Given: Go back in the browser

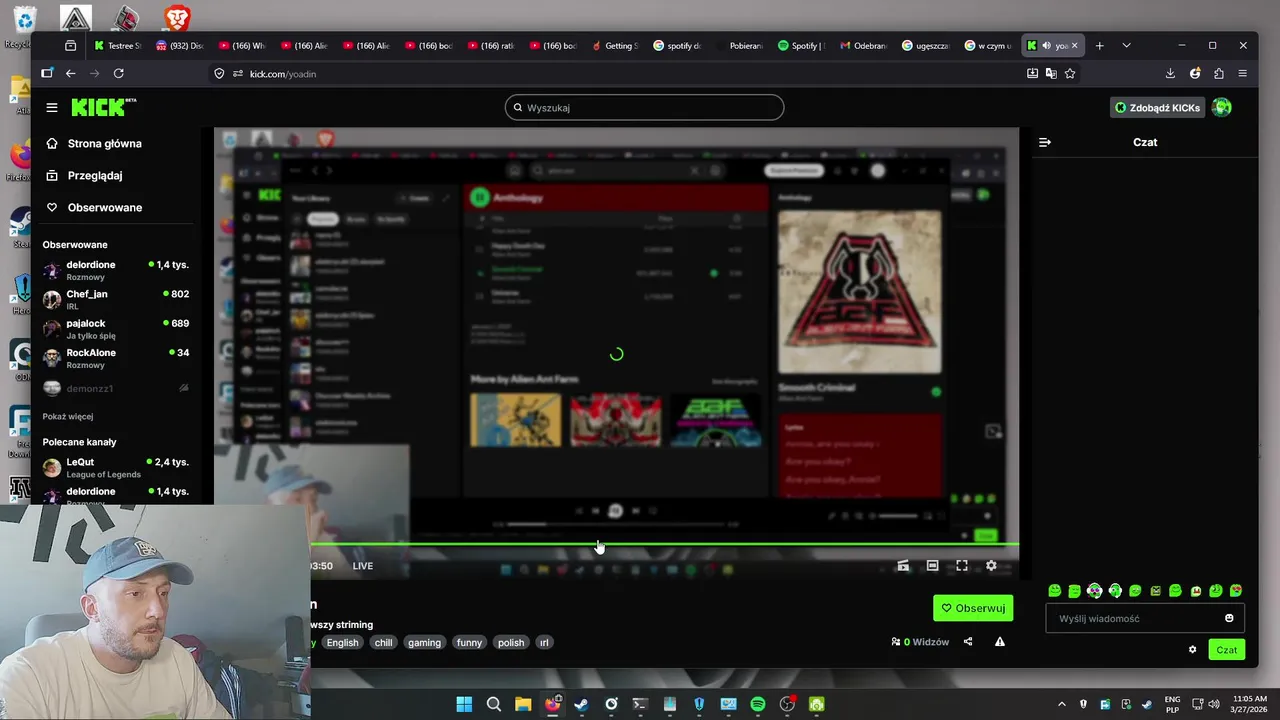Looking at the screenshot, I should tap(70, 73).
